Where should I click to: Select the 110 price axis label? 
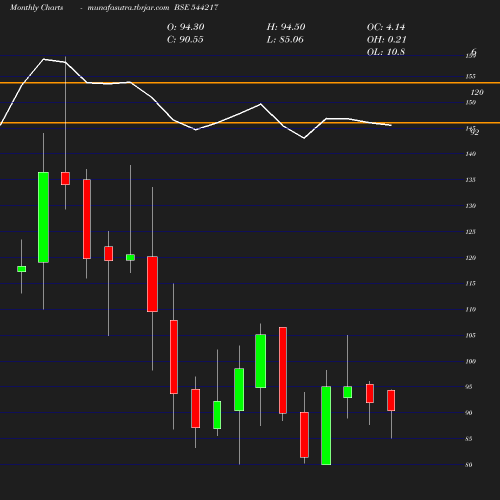470,310
